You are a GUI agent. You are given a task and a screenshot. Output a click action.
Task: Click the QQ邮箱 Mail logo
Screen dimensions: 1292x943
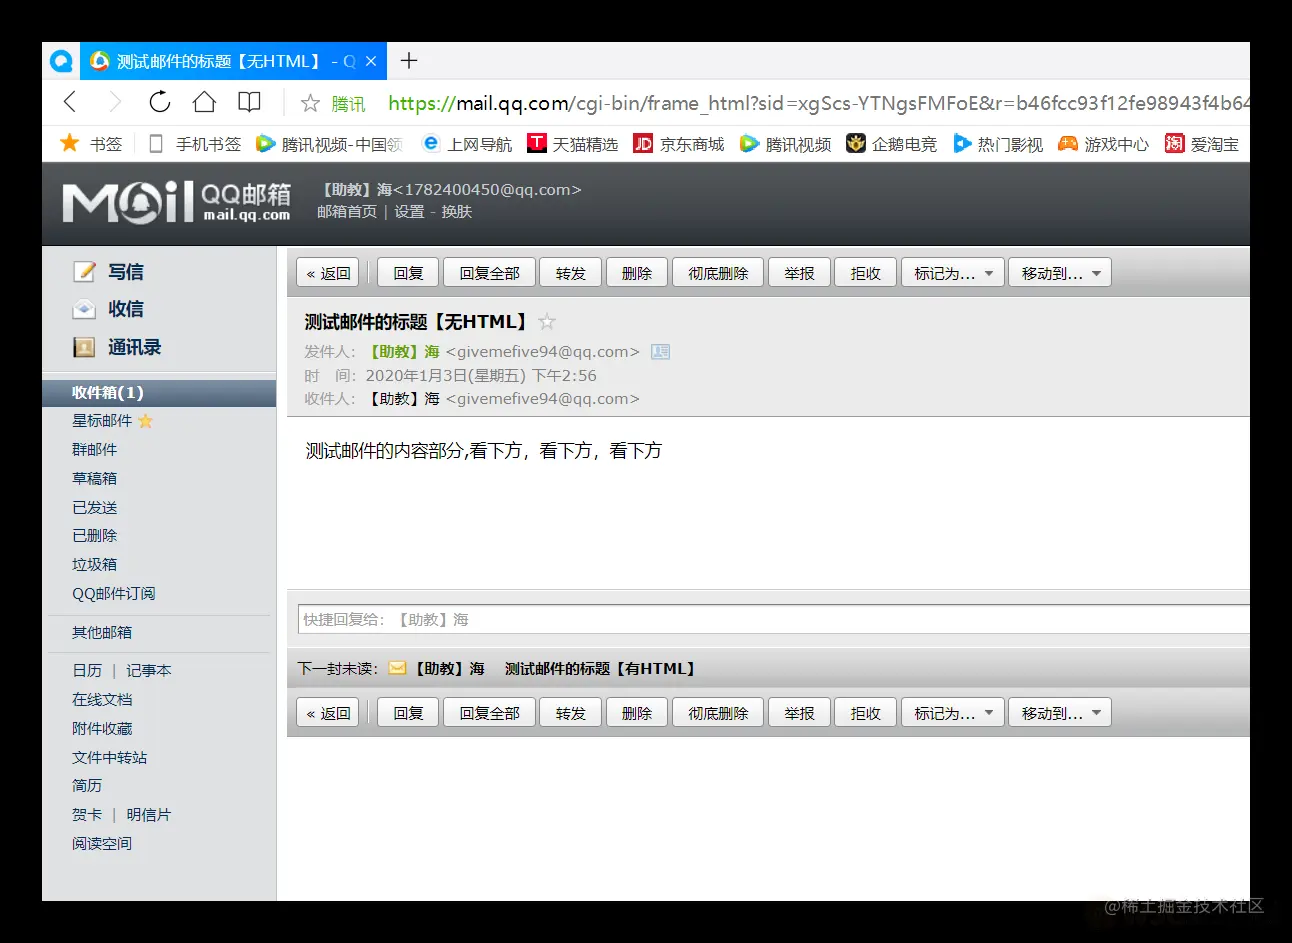(176, 202)
